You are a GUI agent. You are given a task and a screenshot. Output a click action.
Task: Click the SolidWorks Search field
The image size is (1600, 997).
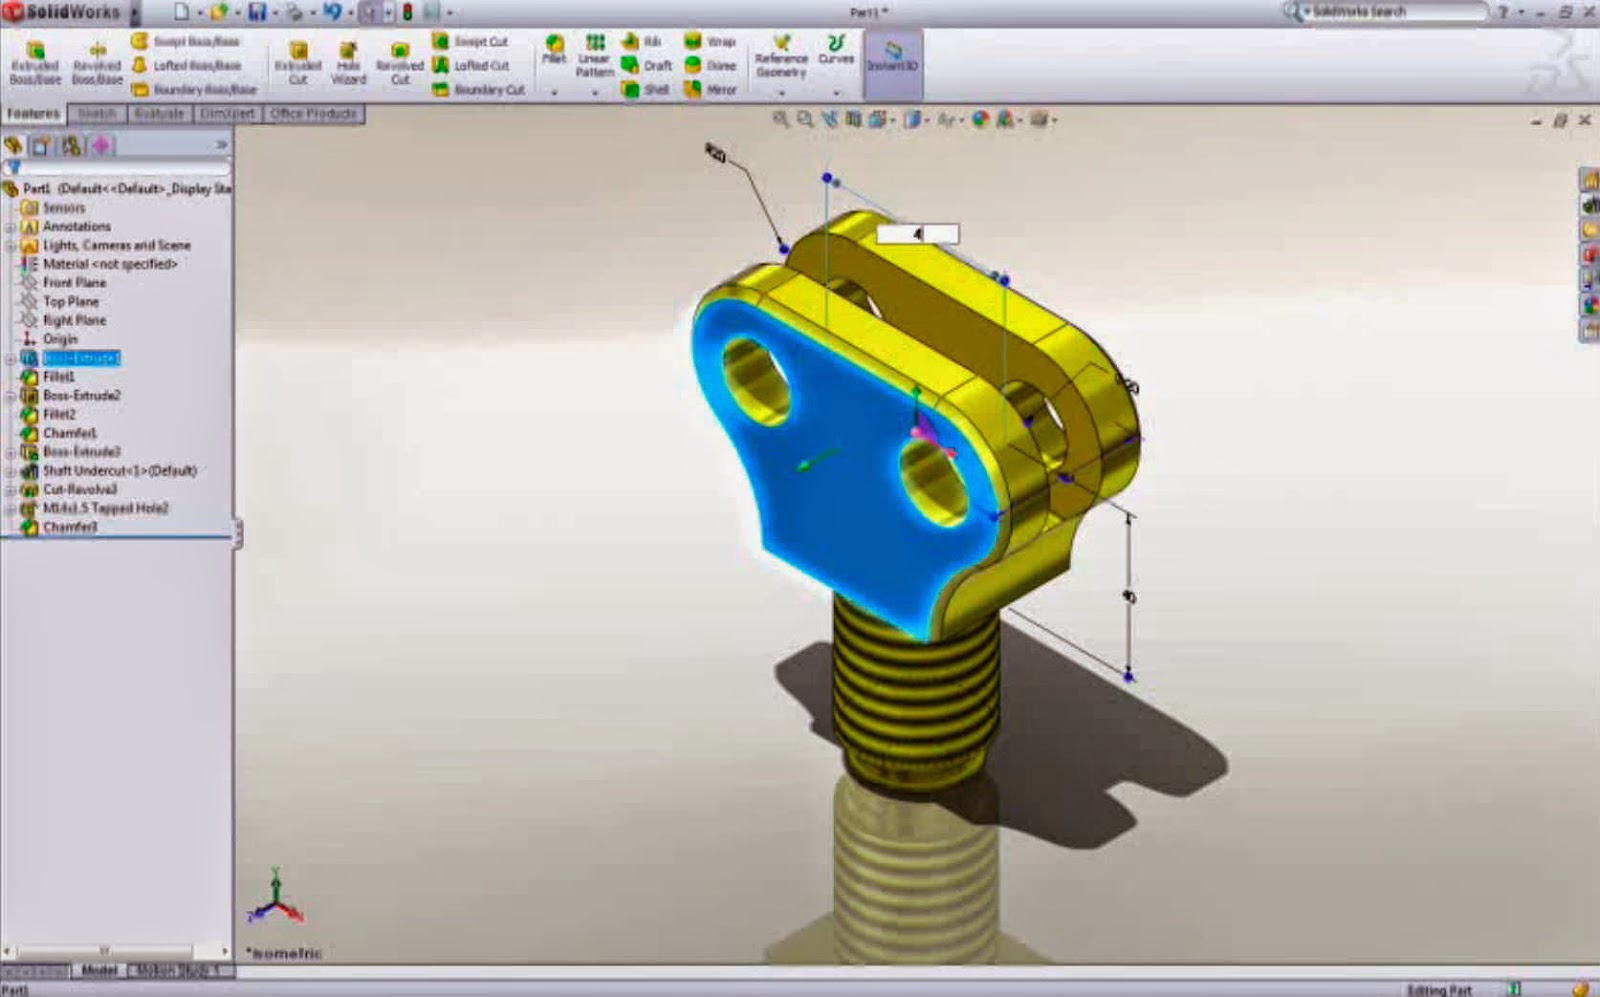[1385, 12]
